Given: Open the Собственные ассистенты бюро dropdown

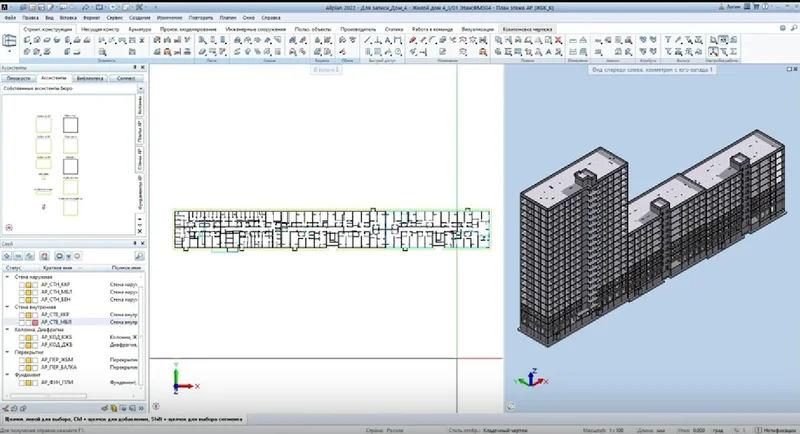Looking at the screenshot, I should pyautogui.click(x=141, y=88).
